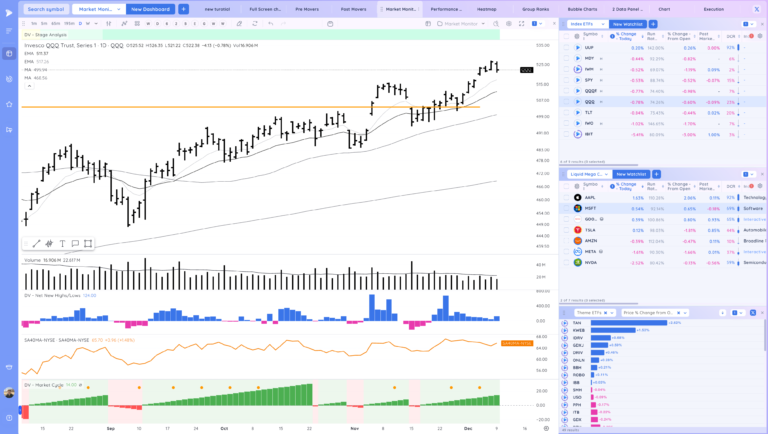Screen dimensions: 768x434
Task: Click the play icon beside SPY
Action: click(577, 79)
